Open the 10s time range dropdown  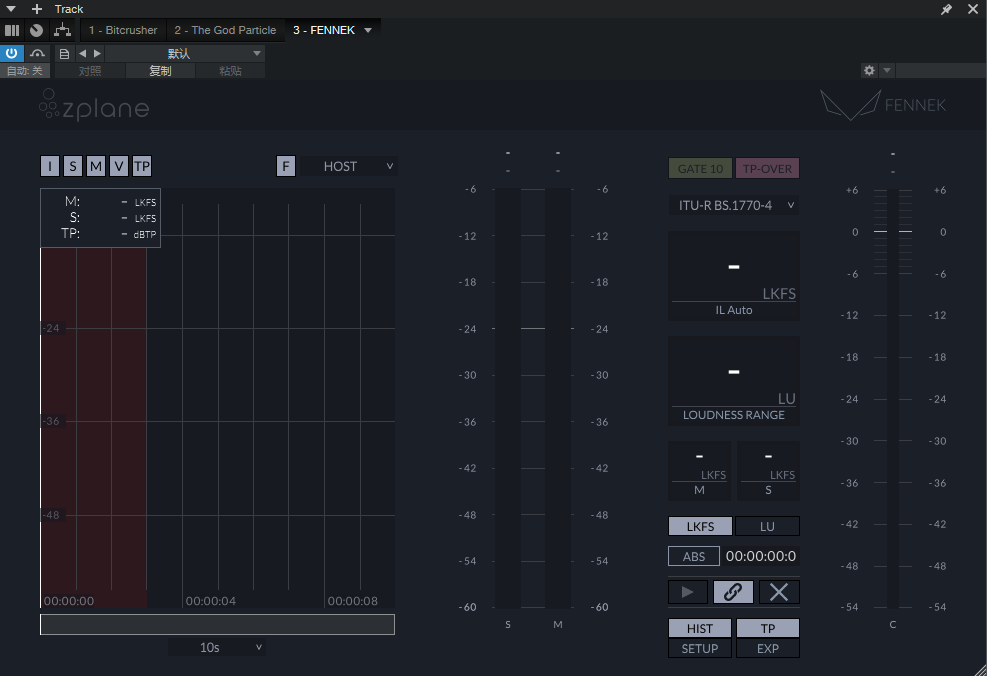(x=217, y=647)
